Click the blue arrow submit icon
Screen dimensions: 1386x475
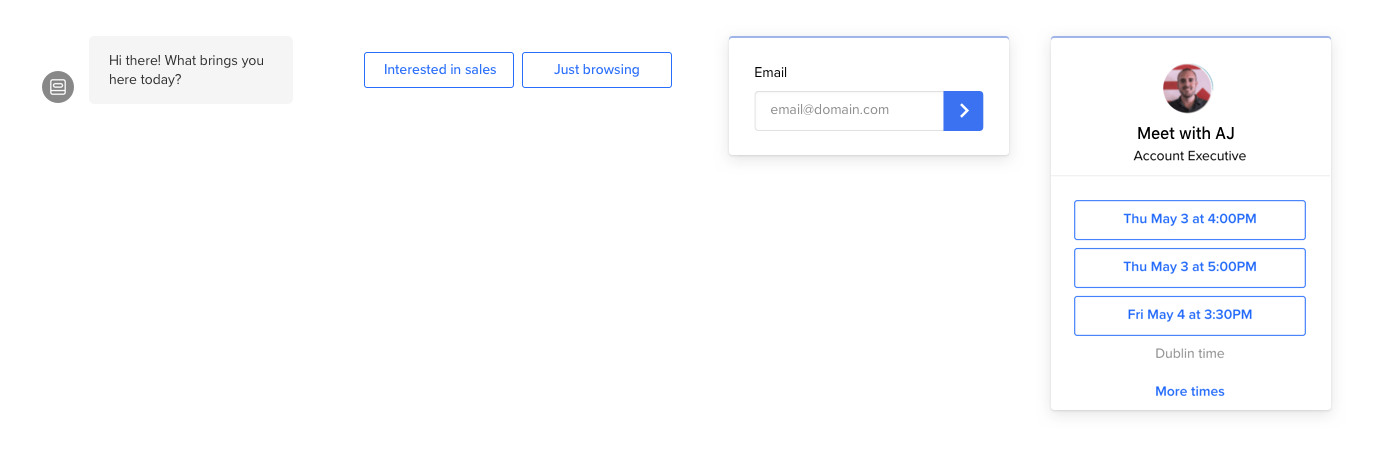[963, 111]
